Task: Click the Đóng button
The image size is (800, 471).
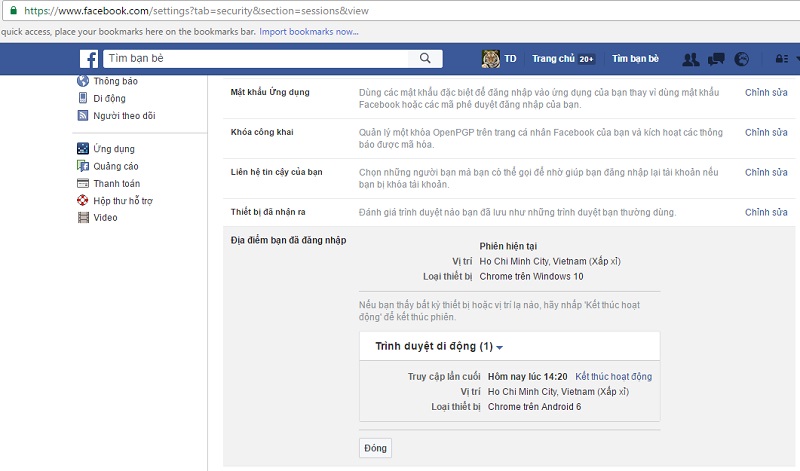Action: point(376,448)
